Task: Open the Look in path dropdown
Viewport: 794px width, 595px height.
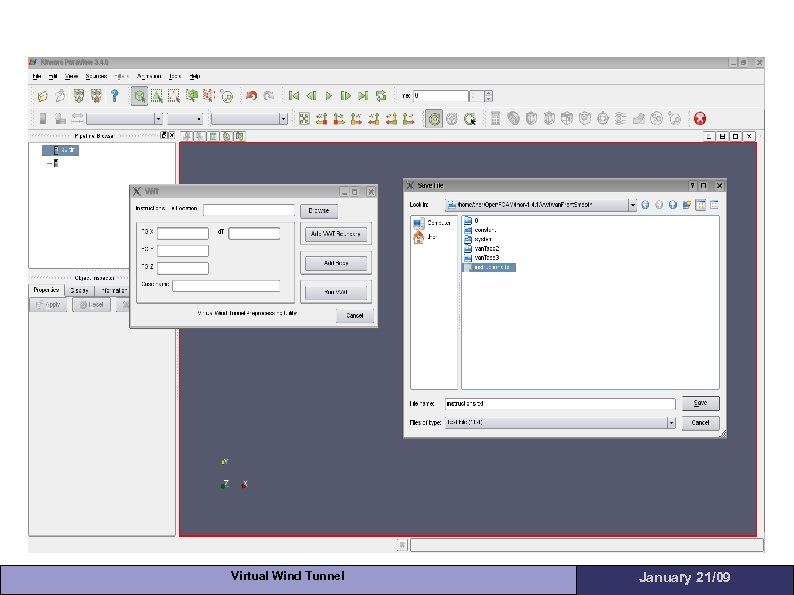Action: point(632,205)
